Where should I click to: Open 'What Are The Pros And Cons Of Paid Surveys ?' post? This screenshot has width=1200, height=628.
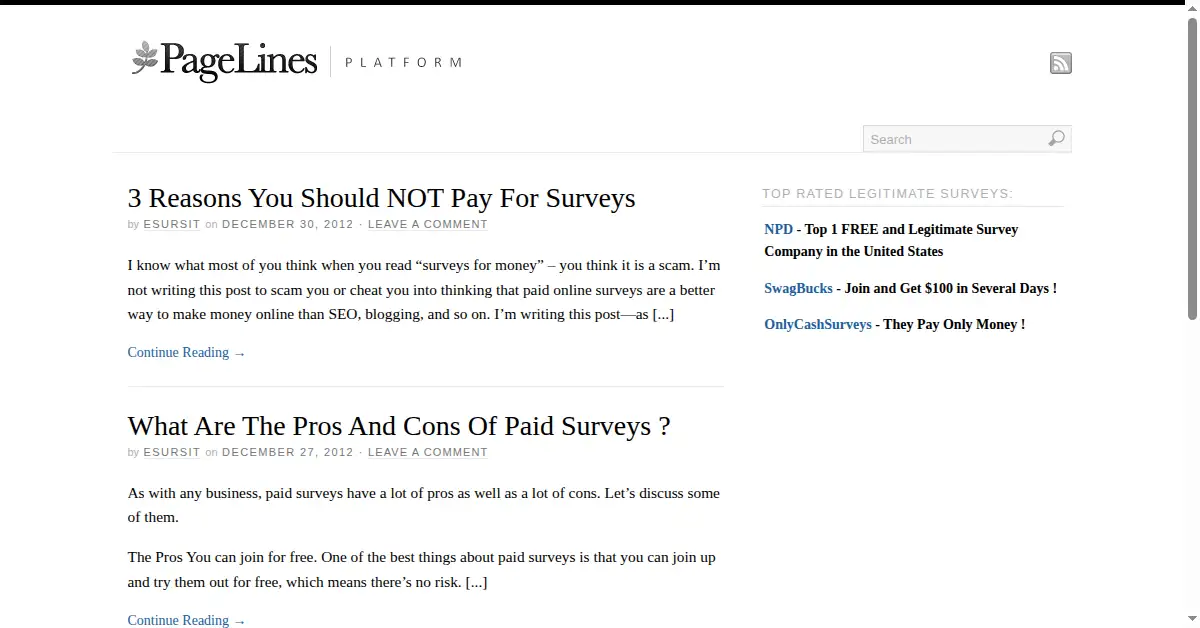coord(399,426)
